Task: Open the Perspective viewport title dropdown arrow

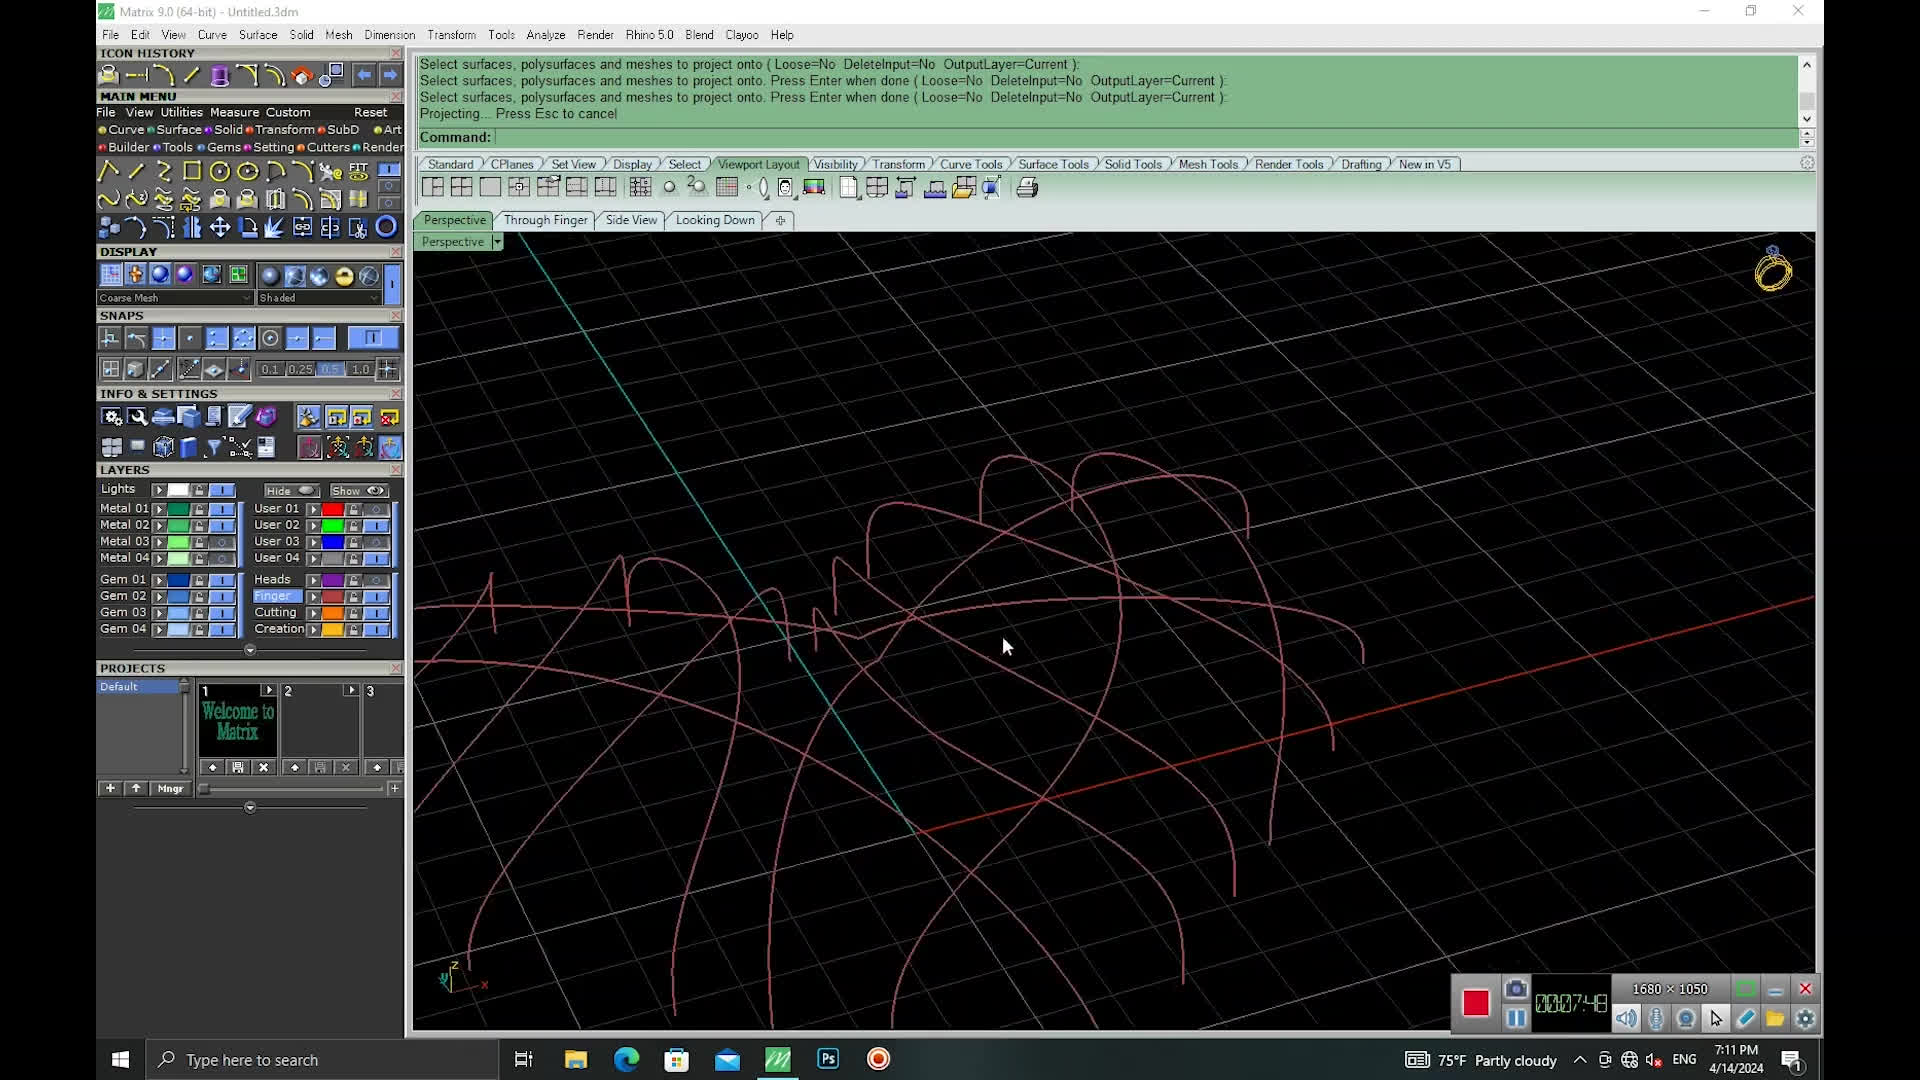Action: pos(497,242)
